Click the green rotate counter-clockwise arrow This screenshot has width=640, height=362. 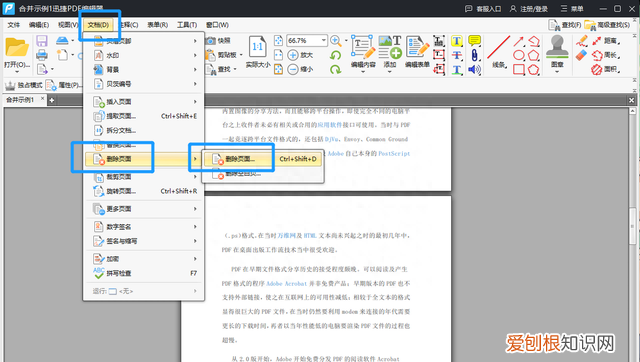[x=336, y=55]
